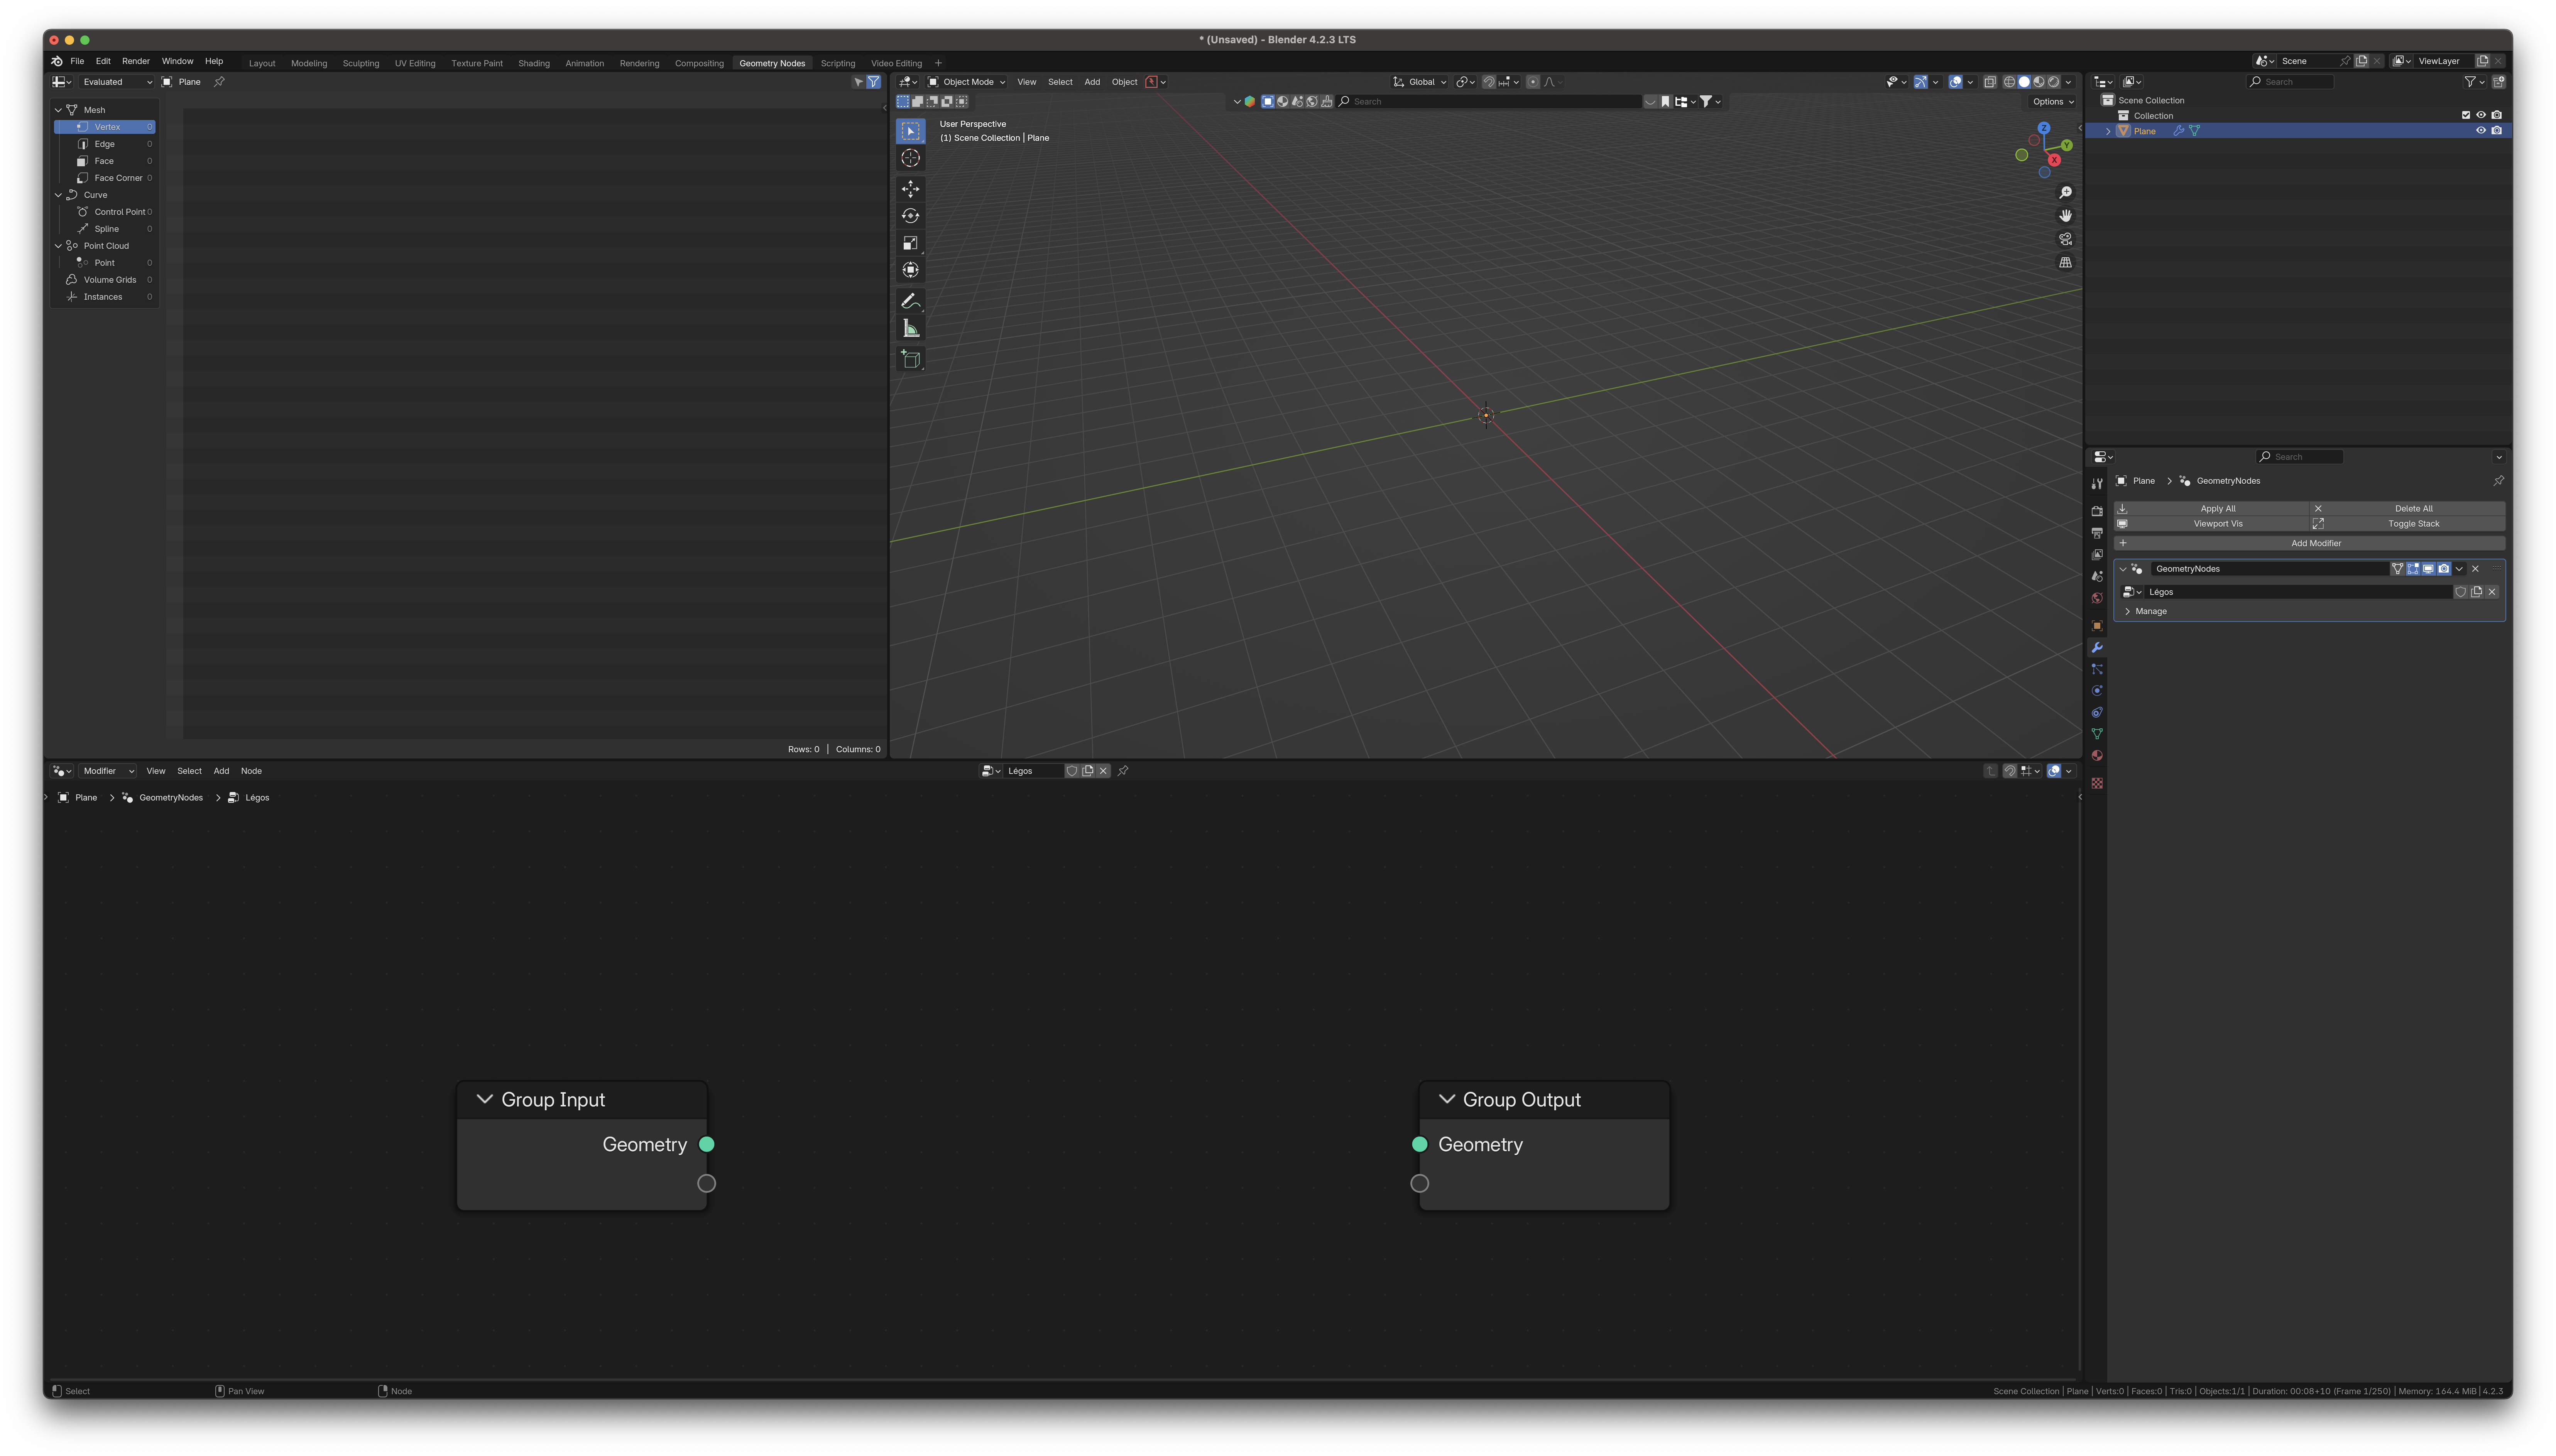Hide Collection in viewport with eye icon
2556x1456 pixels.
click(2481, 115)
